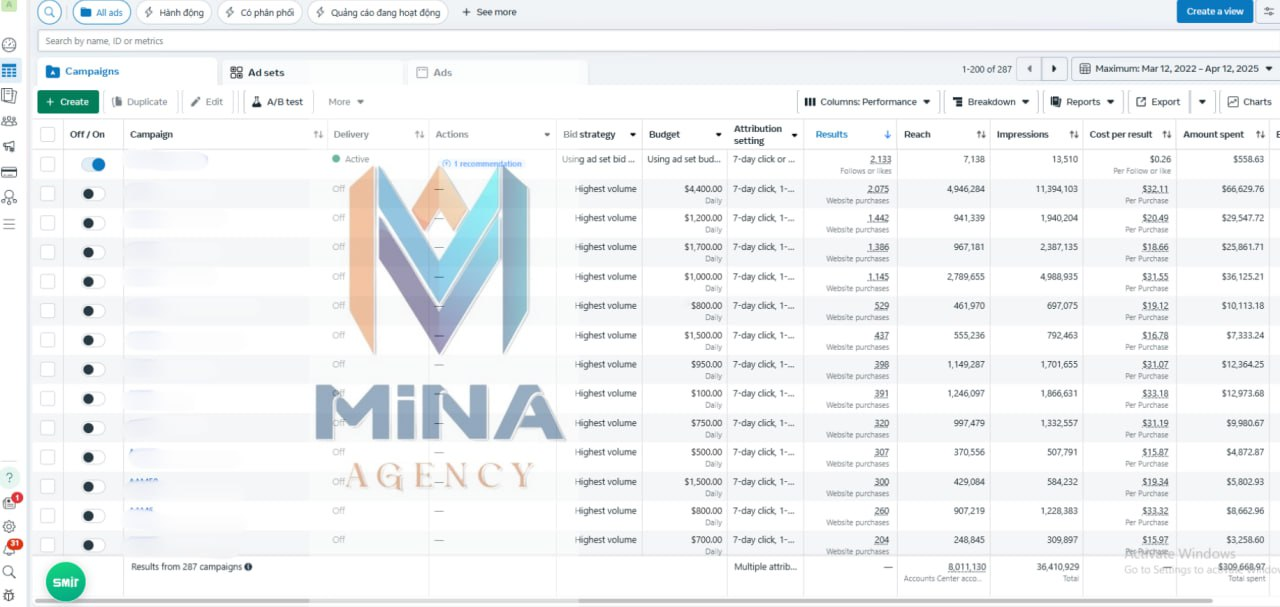Click the filter sliders icon beside Create a view

click(x=1269, y=12)
